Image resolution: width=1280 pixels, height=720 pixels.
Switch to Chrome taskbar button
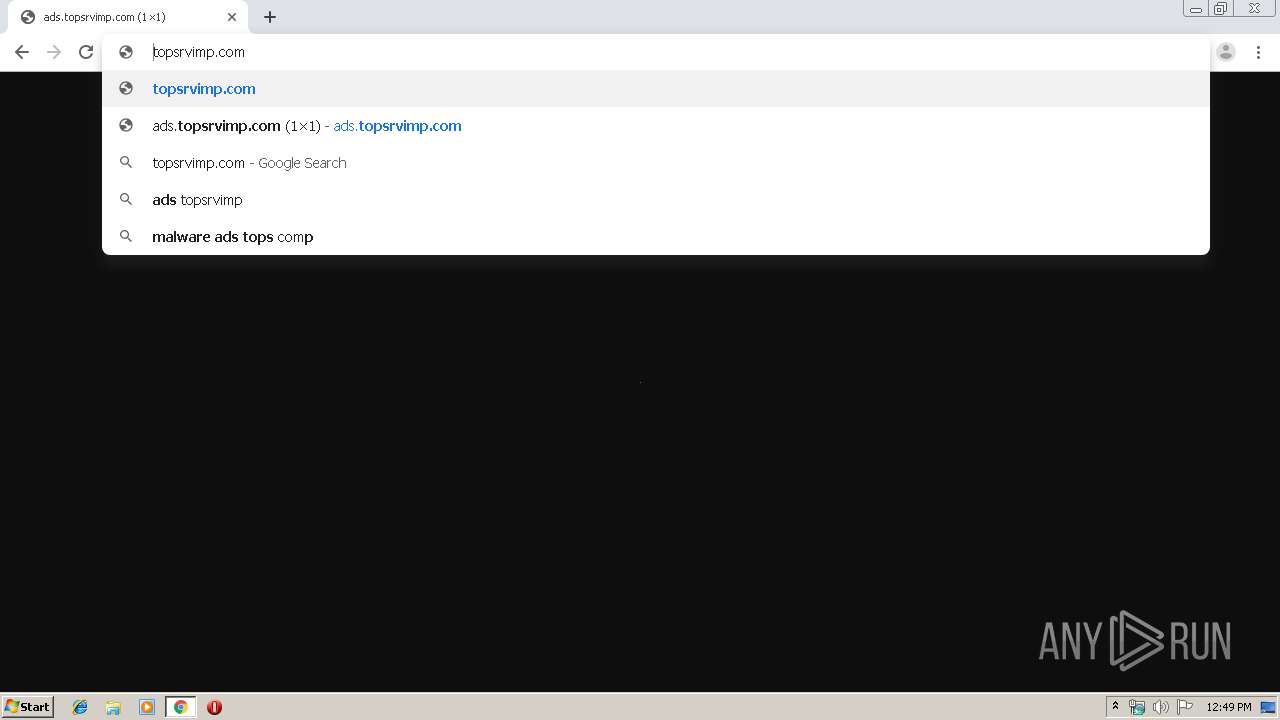pyautogui.click(x=180, y=707)
